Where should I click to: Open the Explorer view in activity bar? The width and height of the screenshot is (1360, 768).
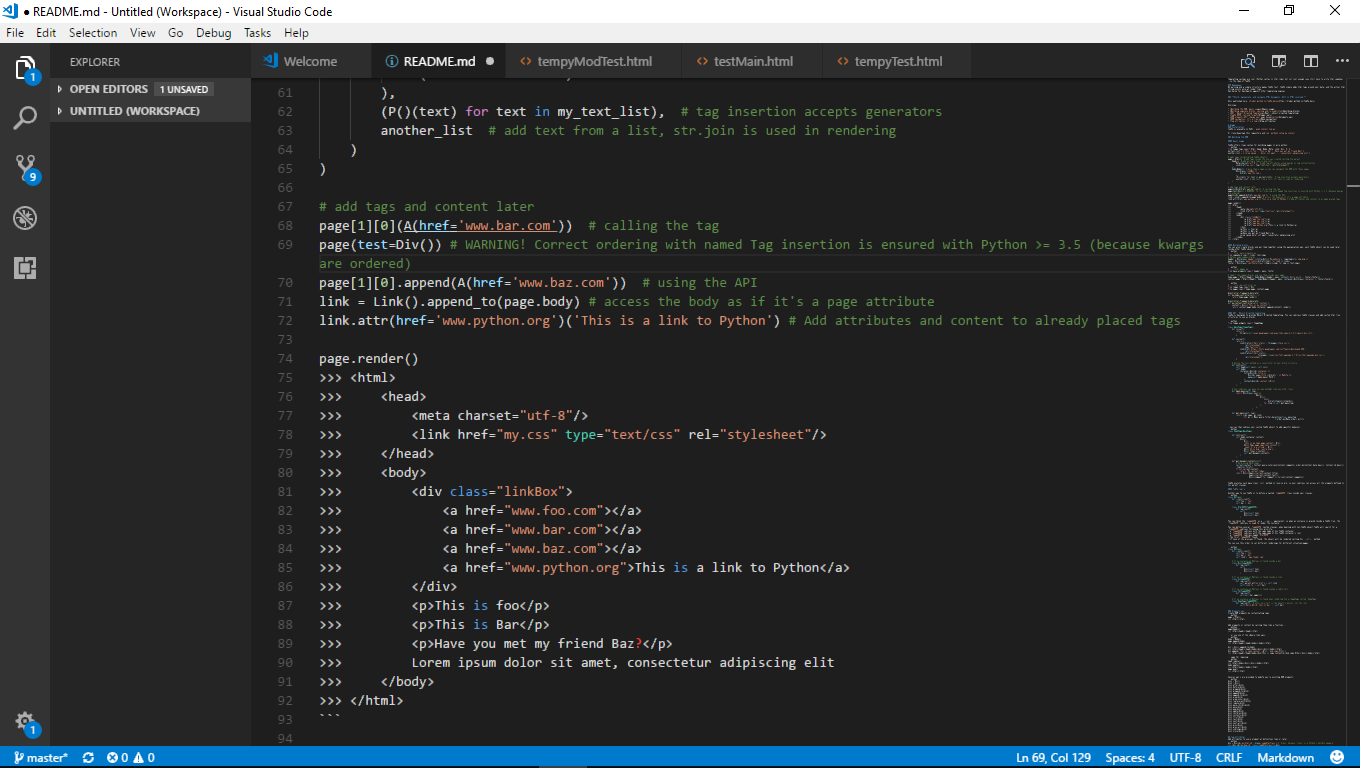[25, 69]
